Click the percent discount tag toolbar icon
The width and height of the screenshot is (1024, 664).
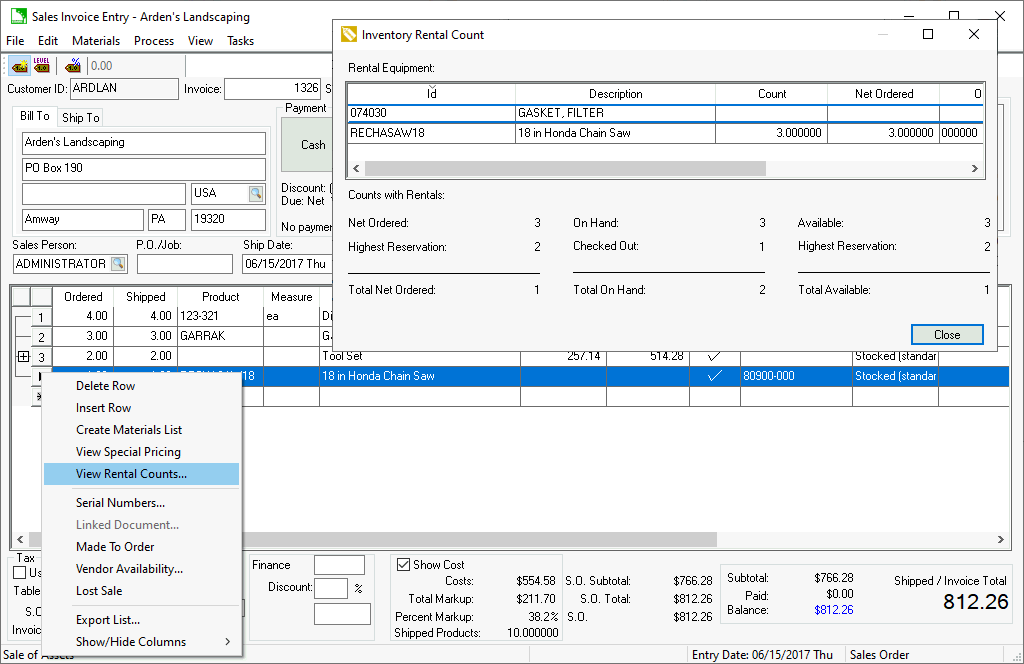click(73, 66)
